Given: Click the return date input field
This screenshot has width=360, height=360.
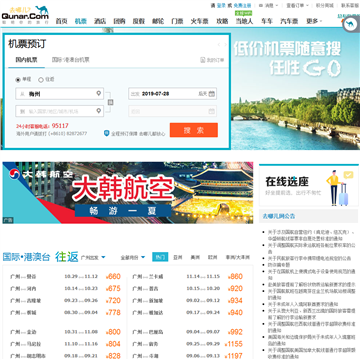Looking at the screenshot, I should [173, 111].
